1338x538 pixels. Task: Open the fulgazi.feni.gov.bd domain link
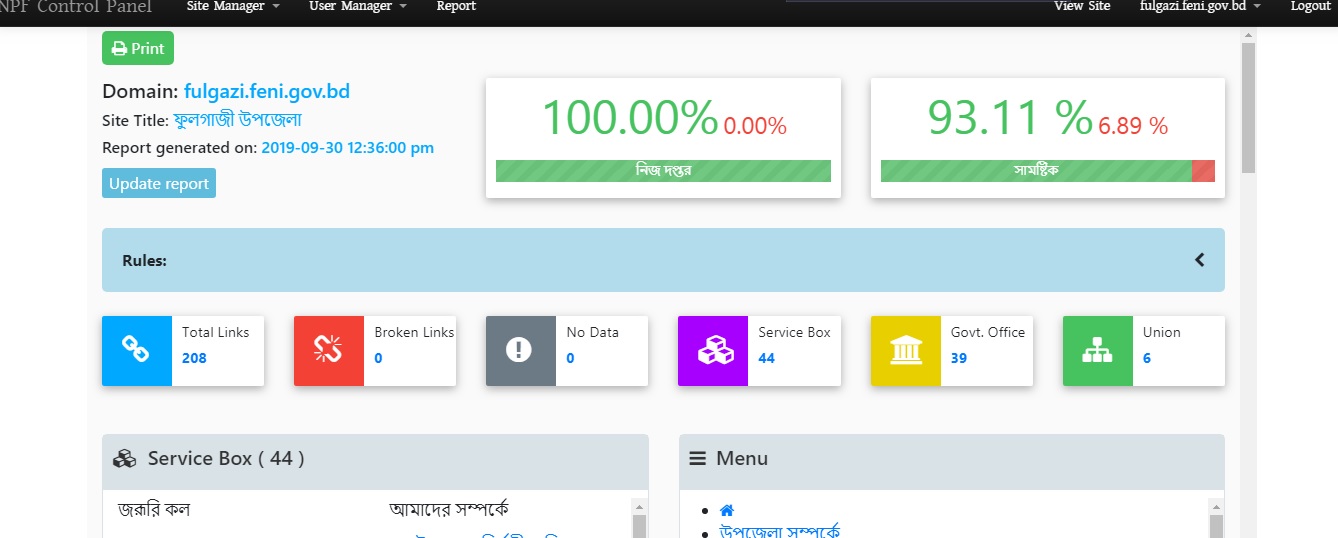pos(266,91)
